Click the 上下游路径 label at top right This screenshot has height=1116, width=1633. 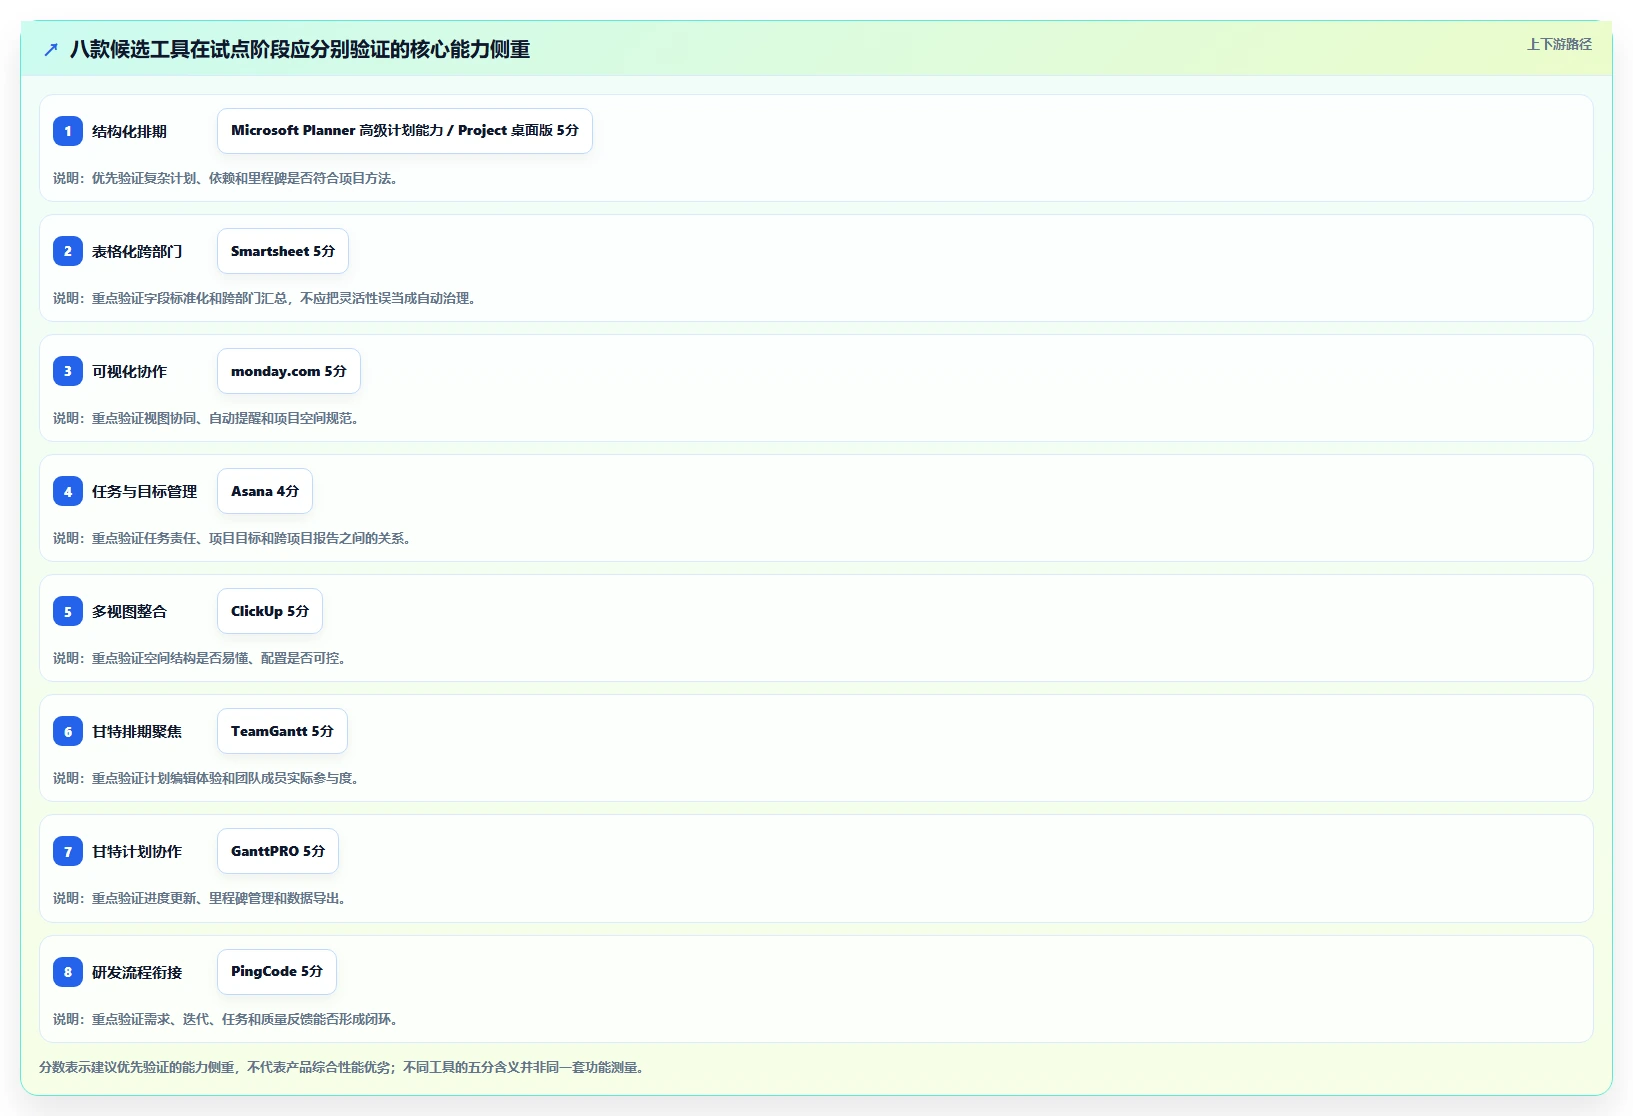[x=1559, y=44]
